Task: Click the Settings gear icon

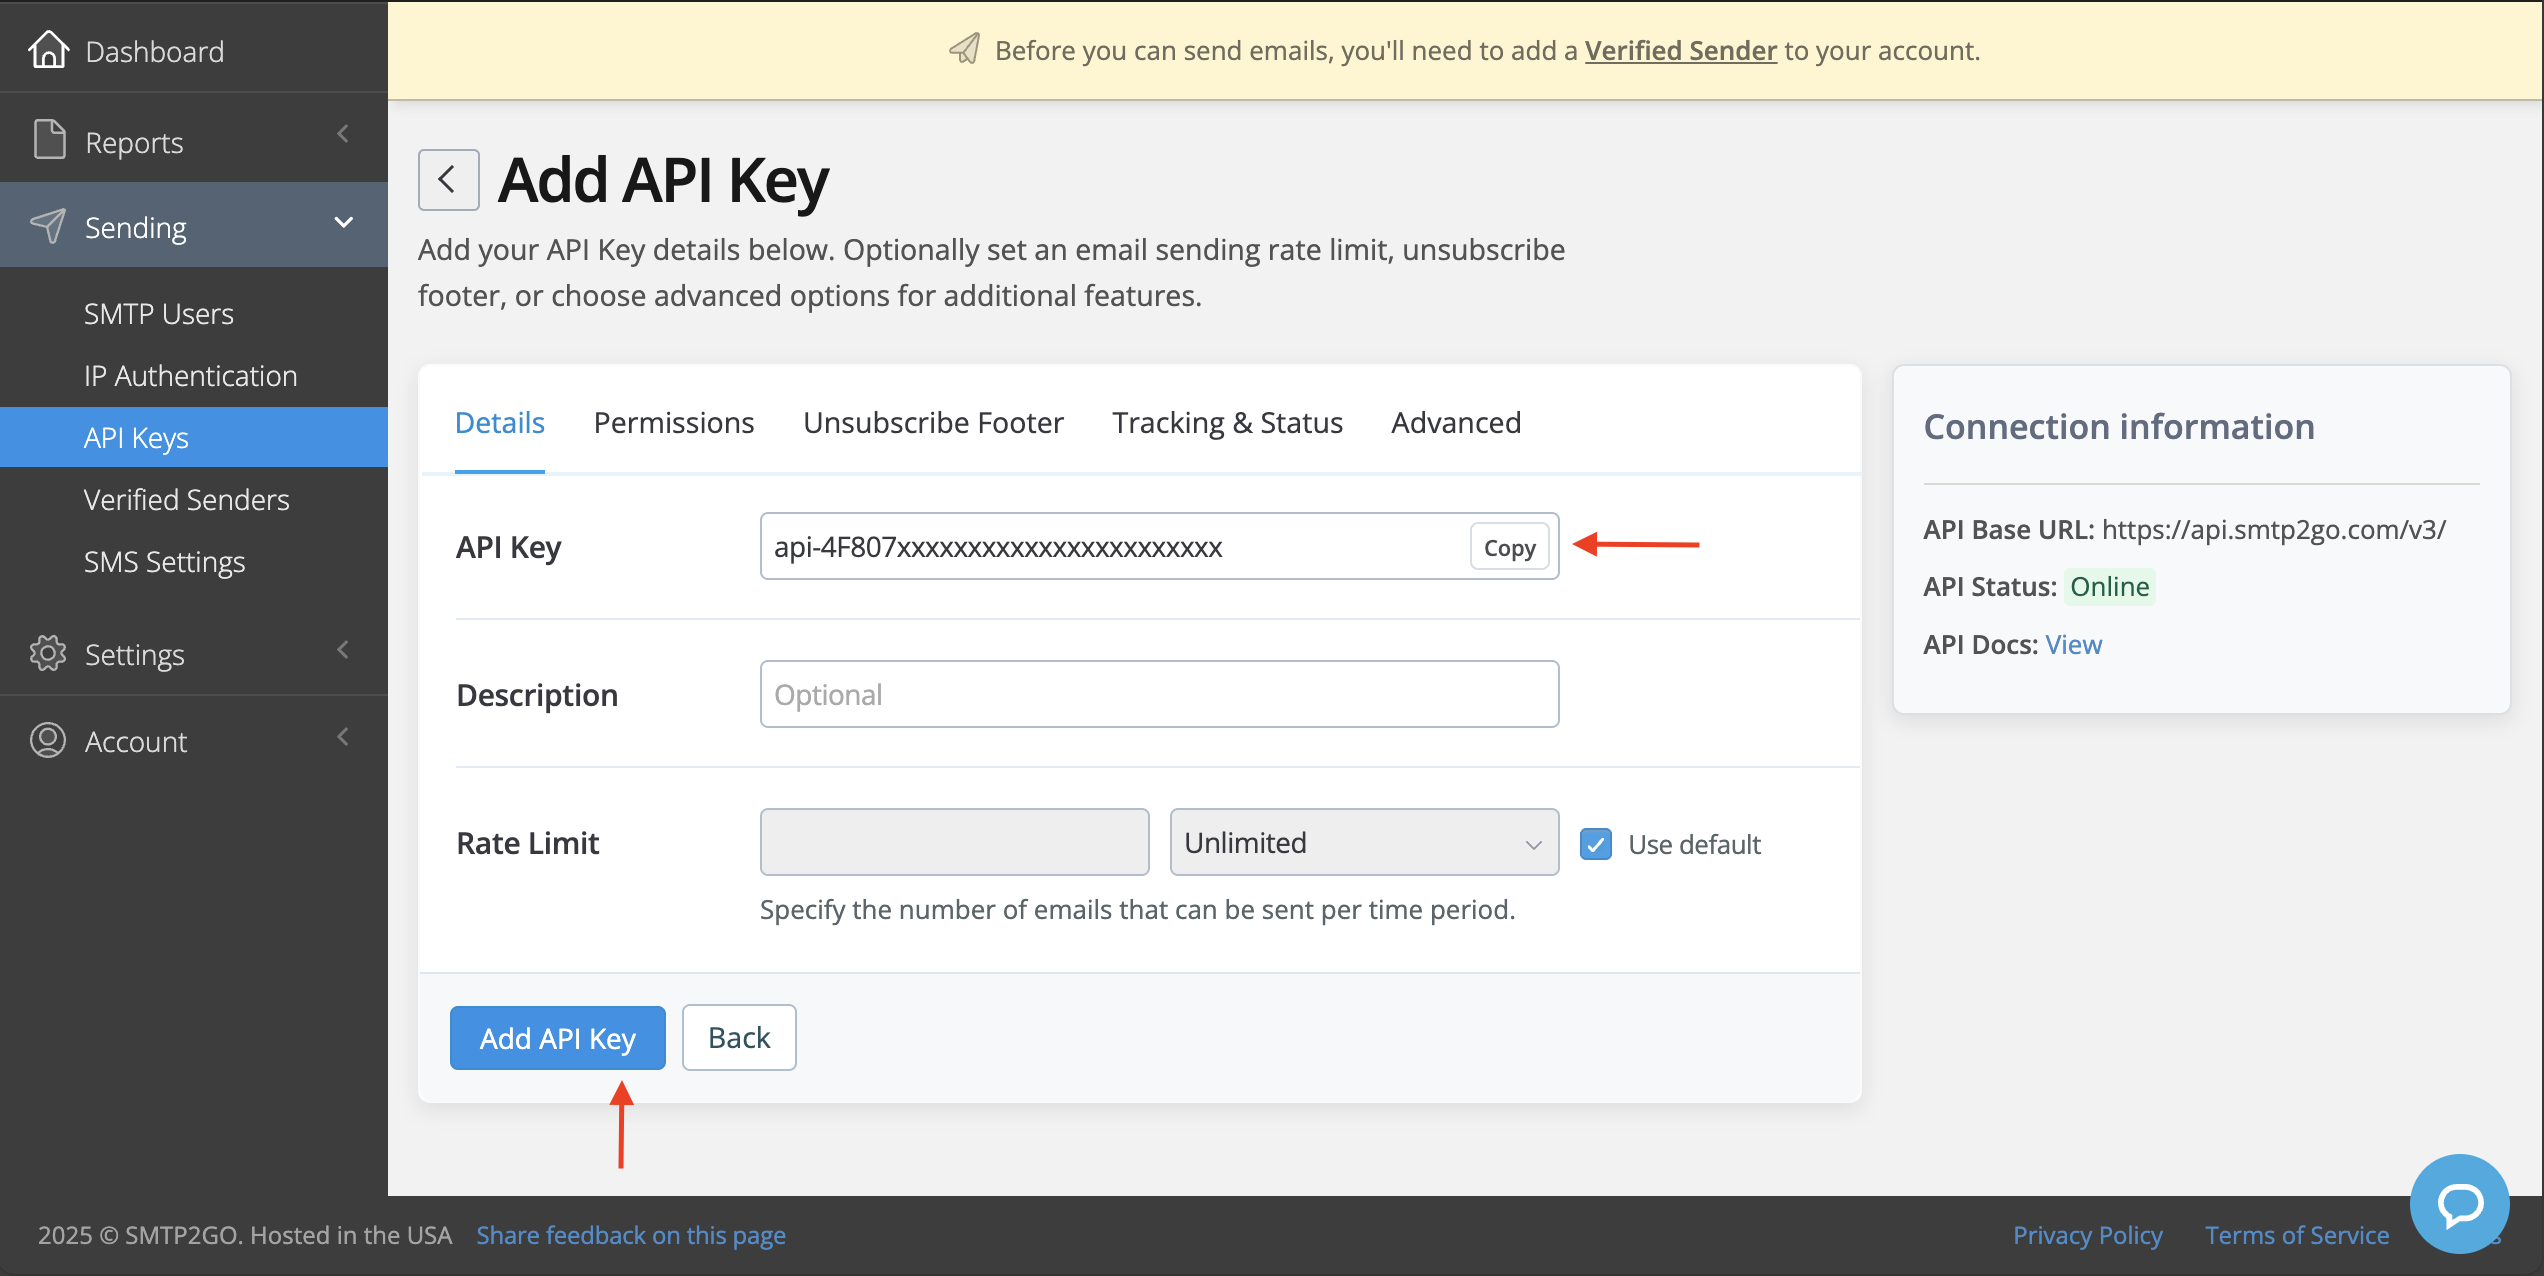Action: [x=48, y=653]
